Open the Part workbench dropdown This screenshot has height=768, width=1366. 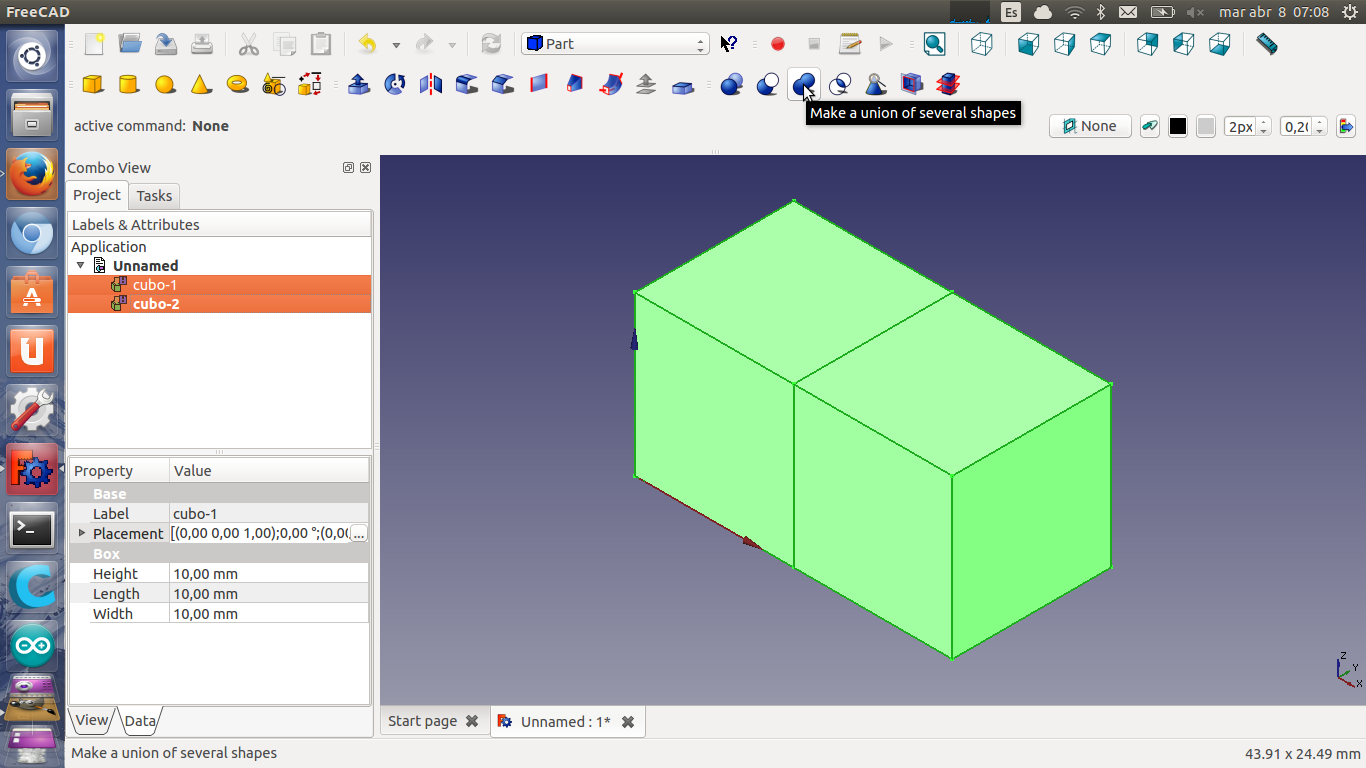coord(615,44)
